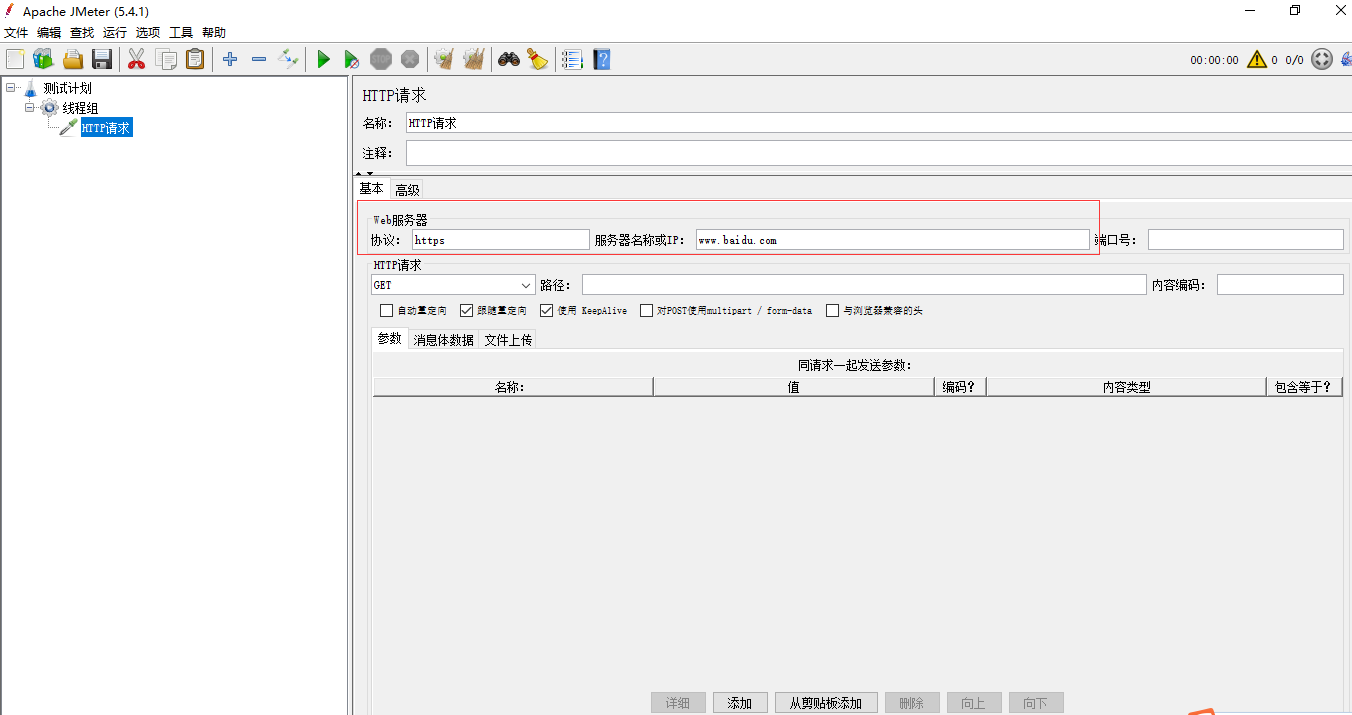Viewport: 1352px width, 715px height.
Task: Clear results with single broom gear icon
Action: [x=444, y=59]
